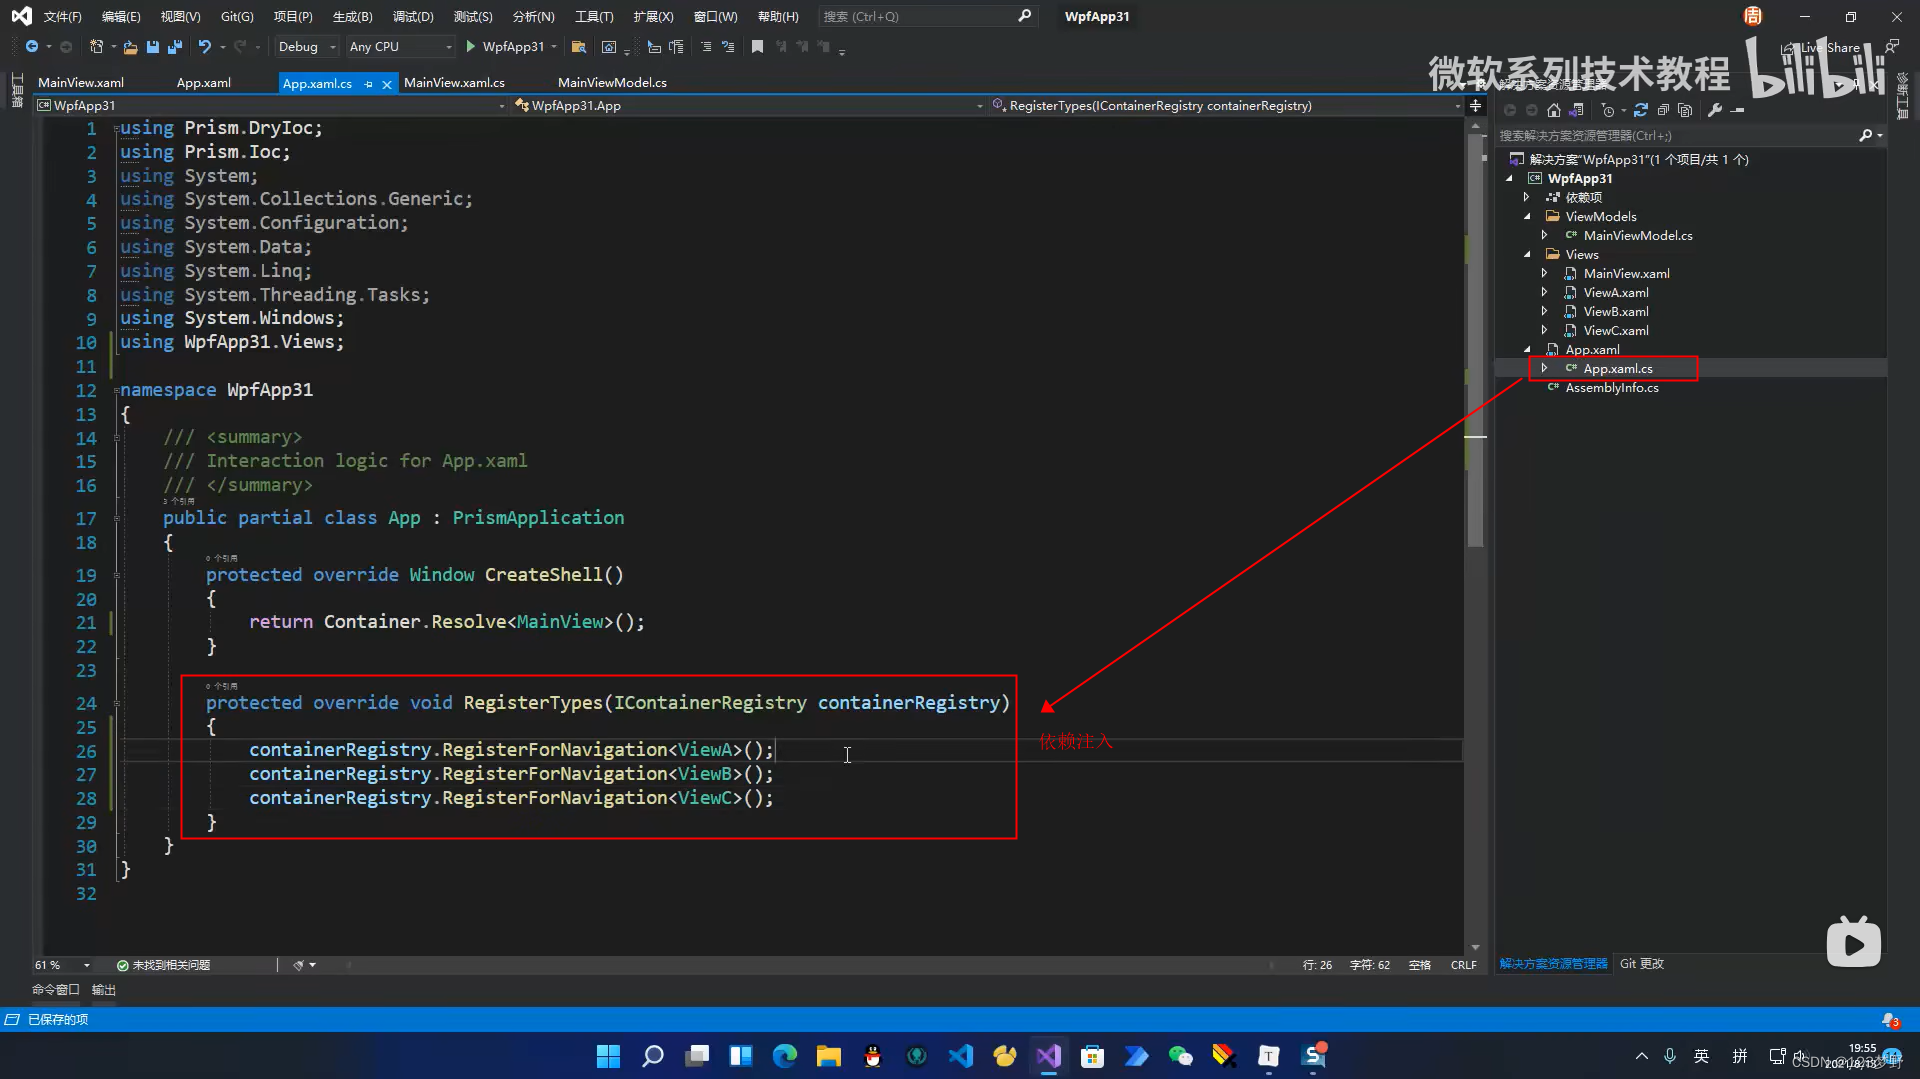Collapse the ViewModels folder node
The height and width of the screenshot is (1079, 1920).
click(1527, 217)
